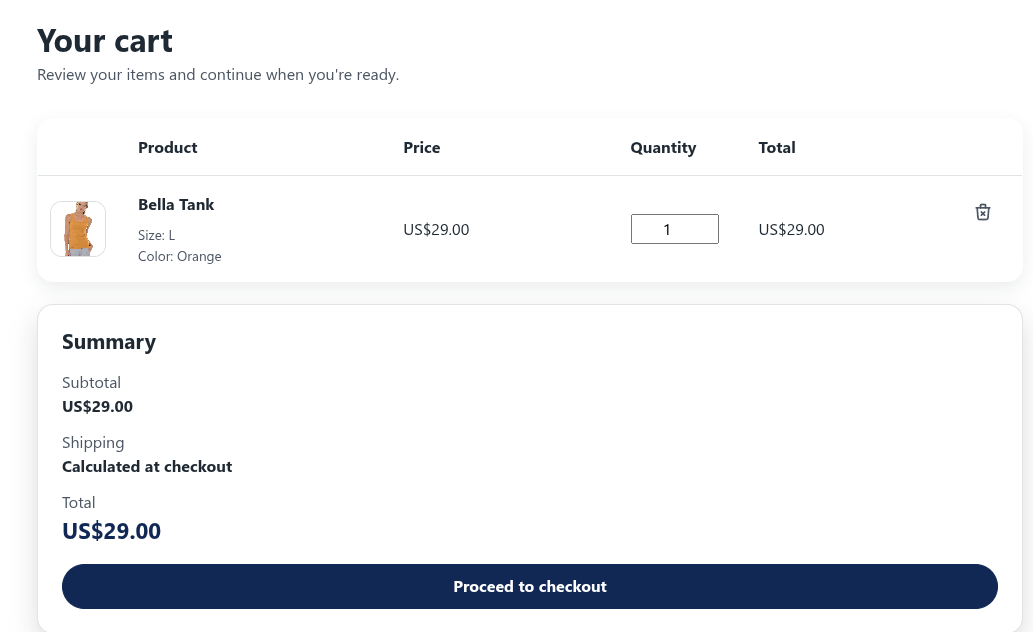Image resolution: width=1033 pixels, height=632 pixels.
Task: Click the unit price US$29.00 in the Price column
Action: (436, 229)
